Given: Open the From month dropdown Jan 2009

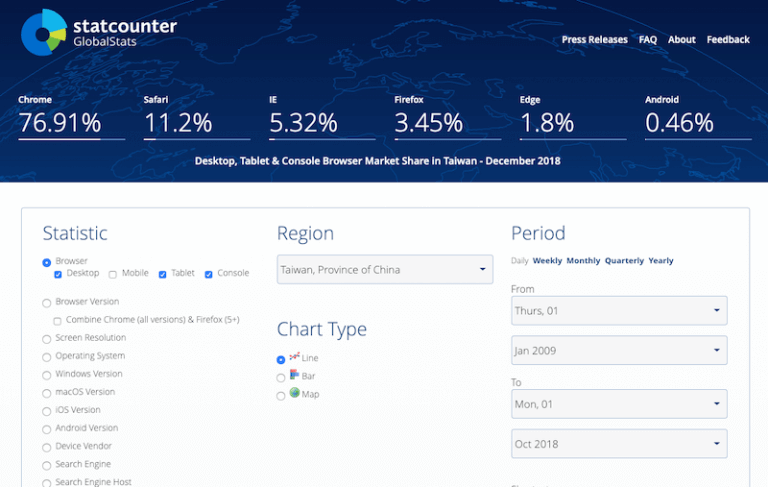Looking at the screenshot, I should (619, 350).
